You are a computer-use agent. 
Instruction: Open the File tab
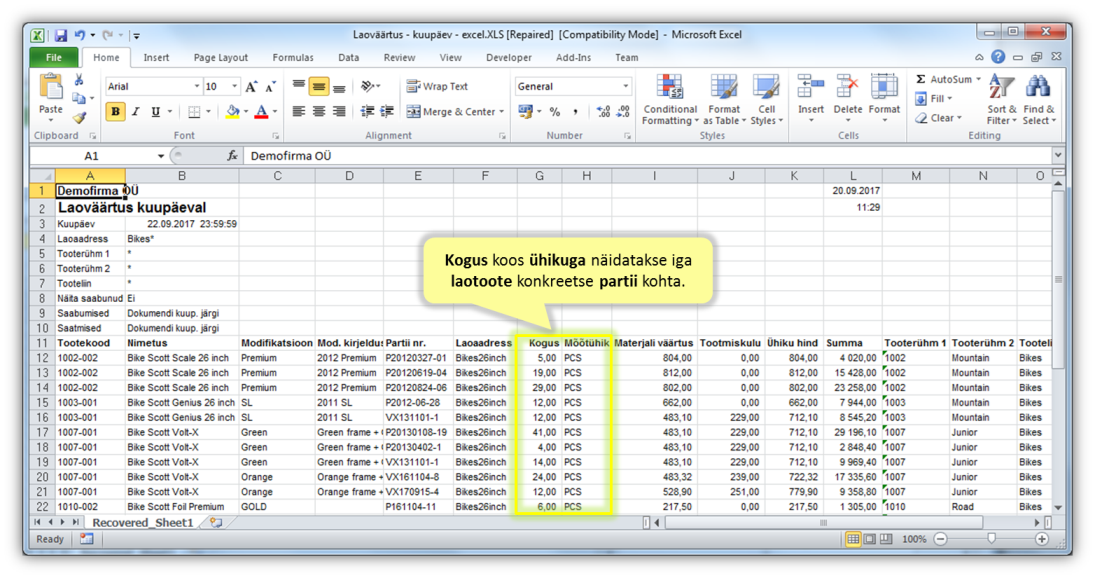(54, 57)
